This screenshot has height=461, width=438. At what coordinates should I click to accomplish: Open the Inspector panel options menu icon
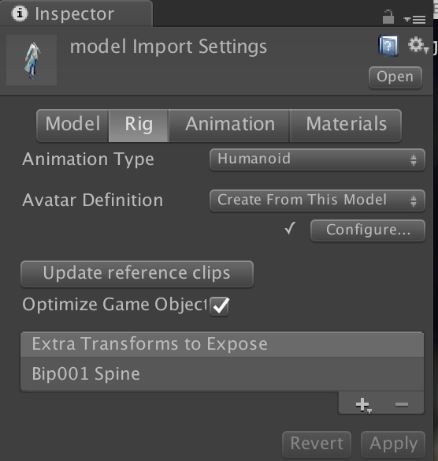[414, 20]
